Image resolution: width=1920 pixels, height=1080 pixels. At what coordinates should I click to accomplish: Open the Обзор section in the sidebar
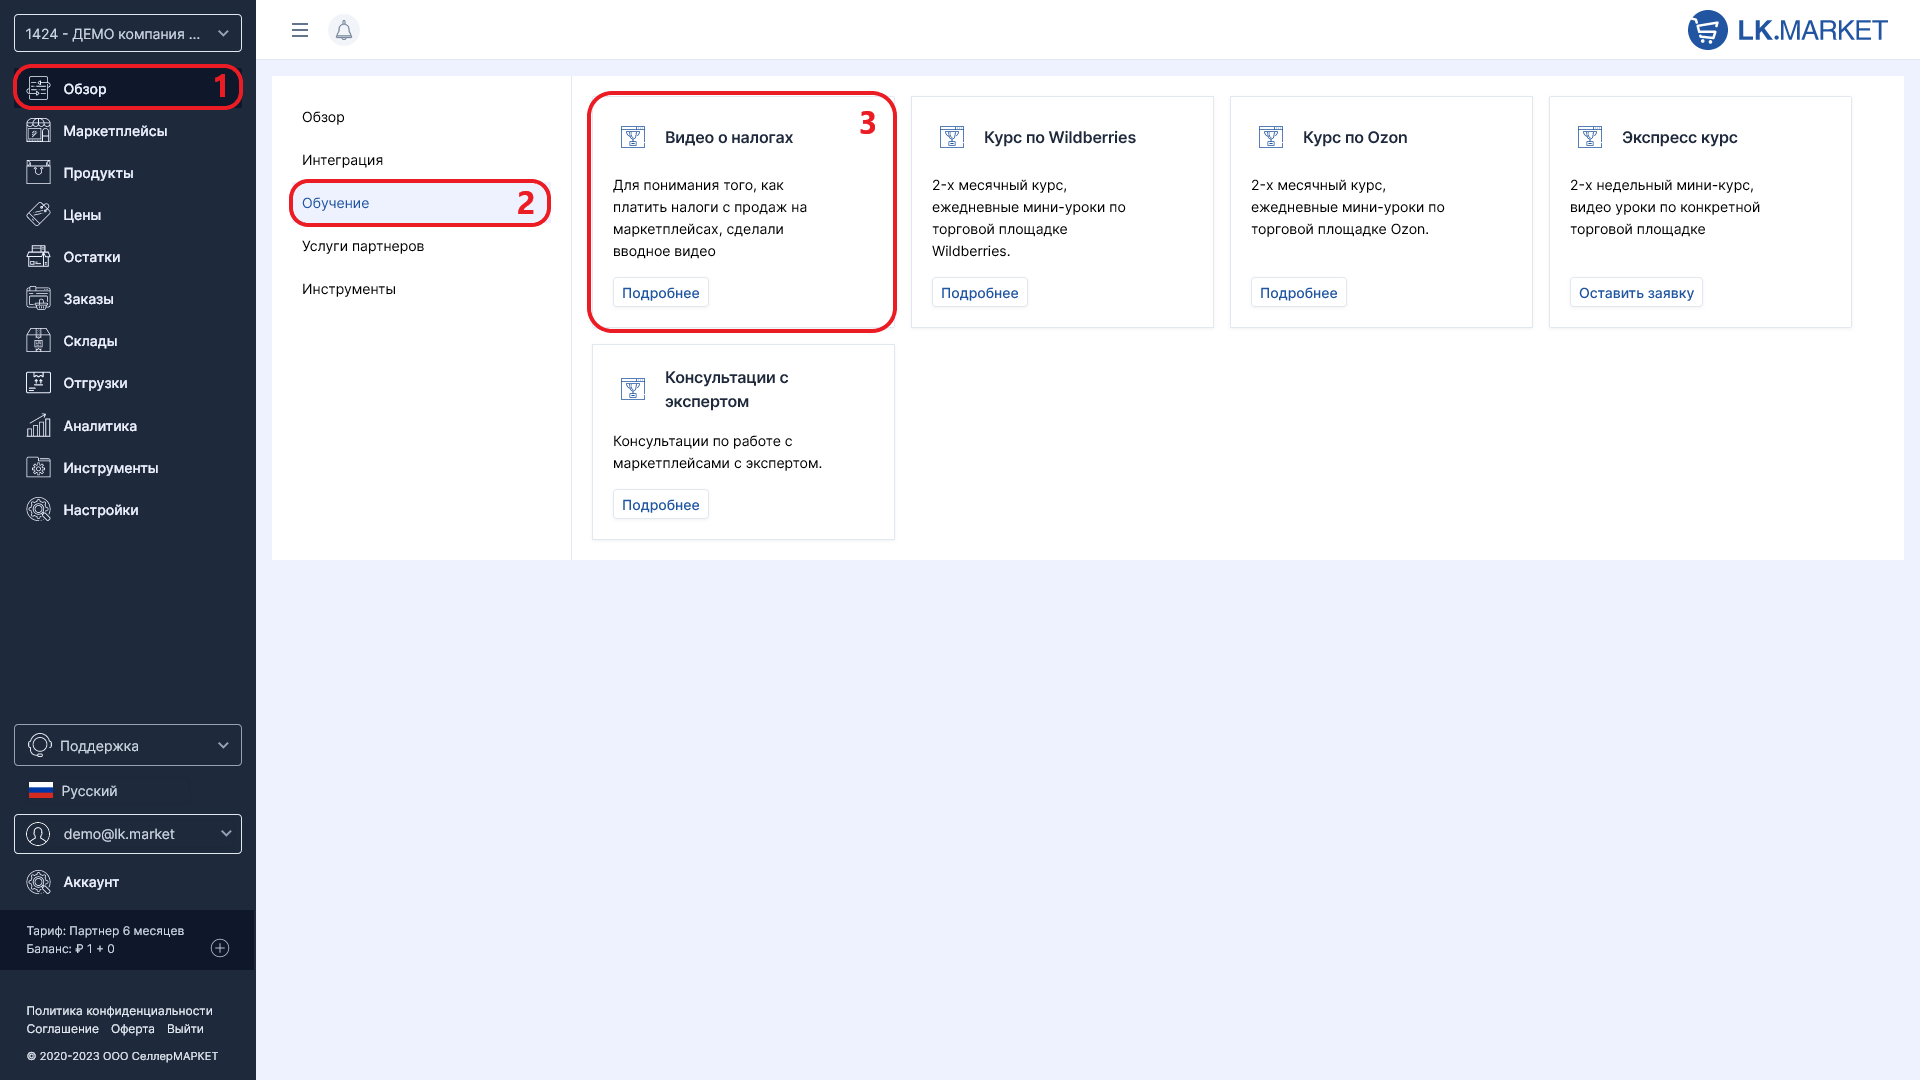(128, 88)
